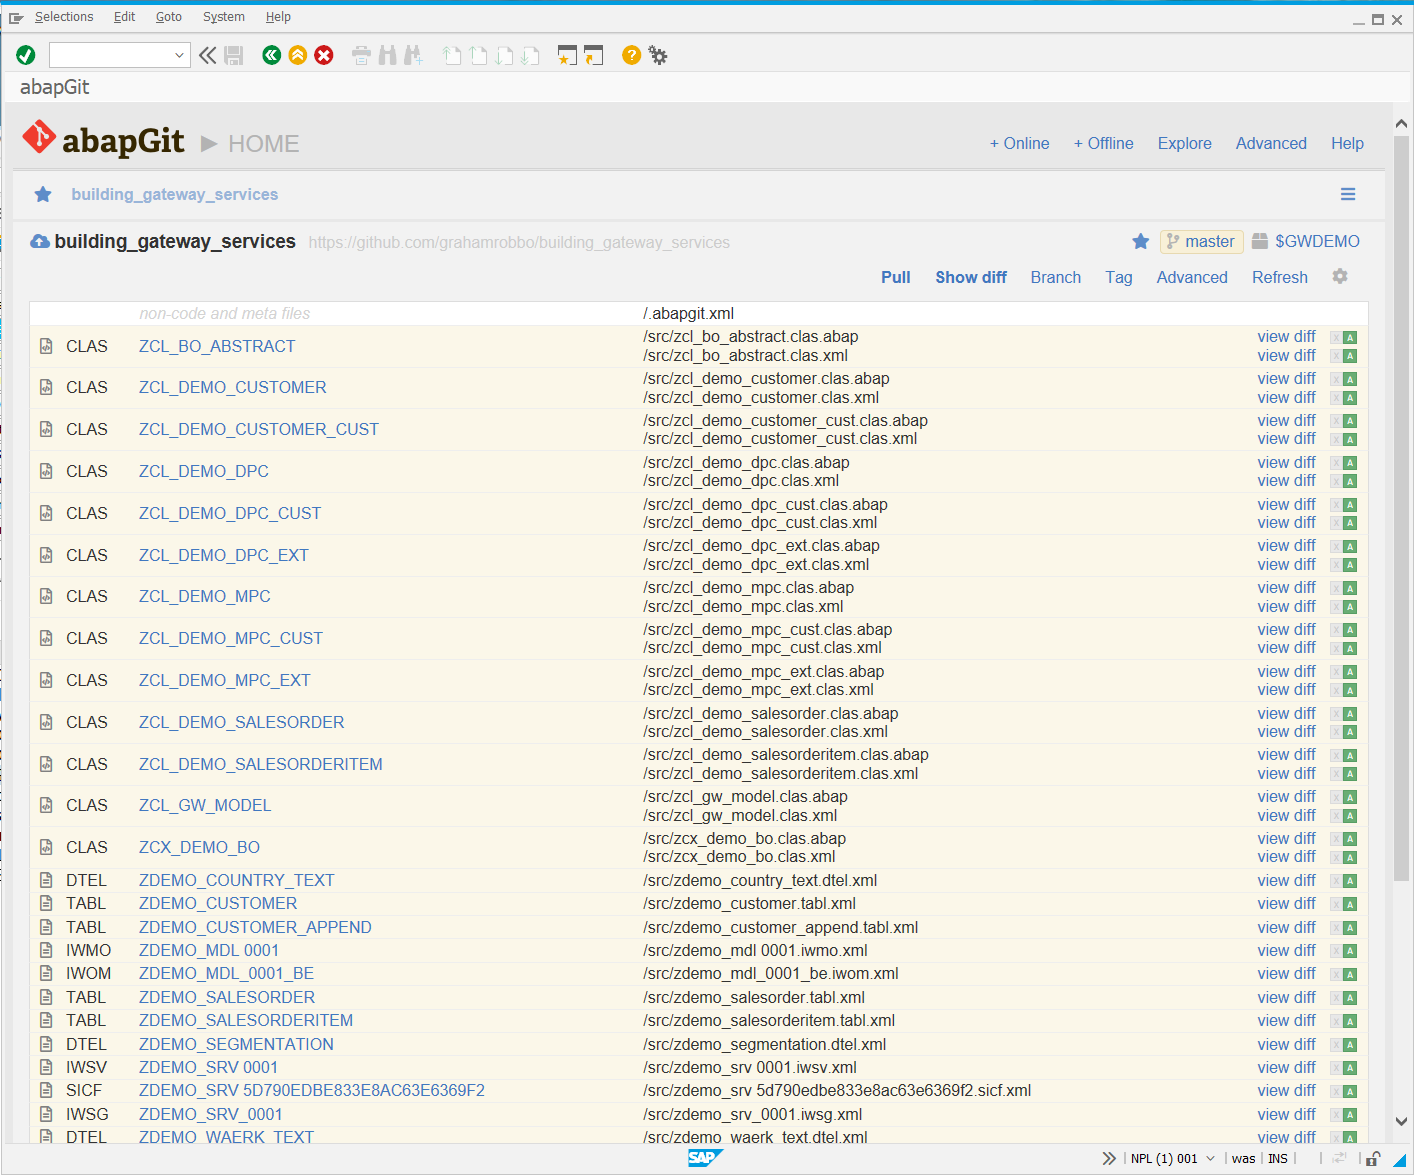Click the Print icon in toolbar

pos(361,55)
